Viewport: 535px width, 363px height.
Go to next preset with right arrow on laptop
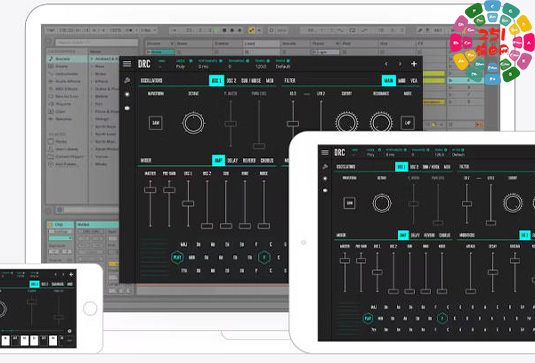[400, 64]
